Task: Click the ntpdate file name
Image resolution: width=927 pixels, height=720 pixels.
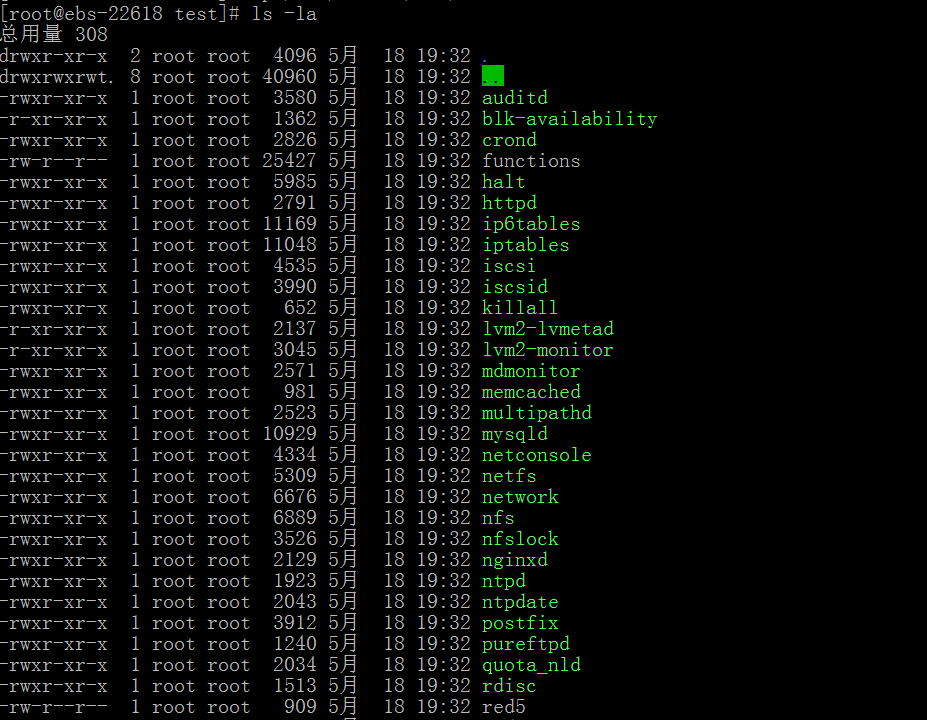Action: pyautogui.click(x=520, y=602)
